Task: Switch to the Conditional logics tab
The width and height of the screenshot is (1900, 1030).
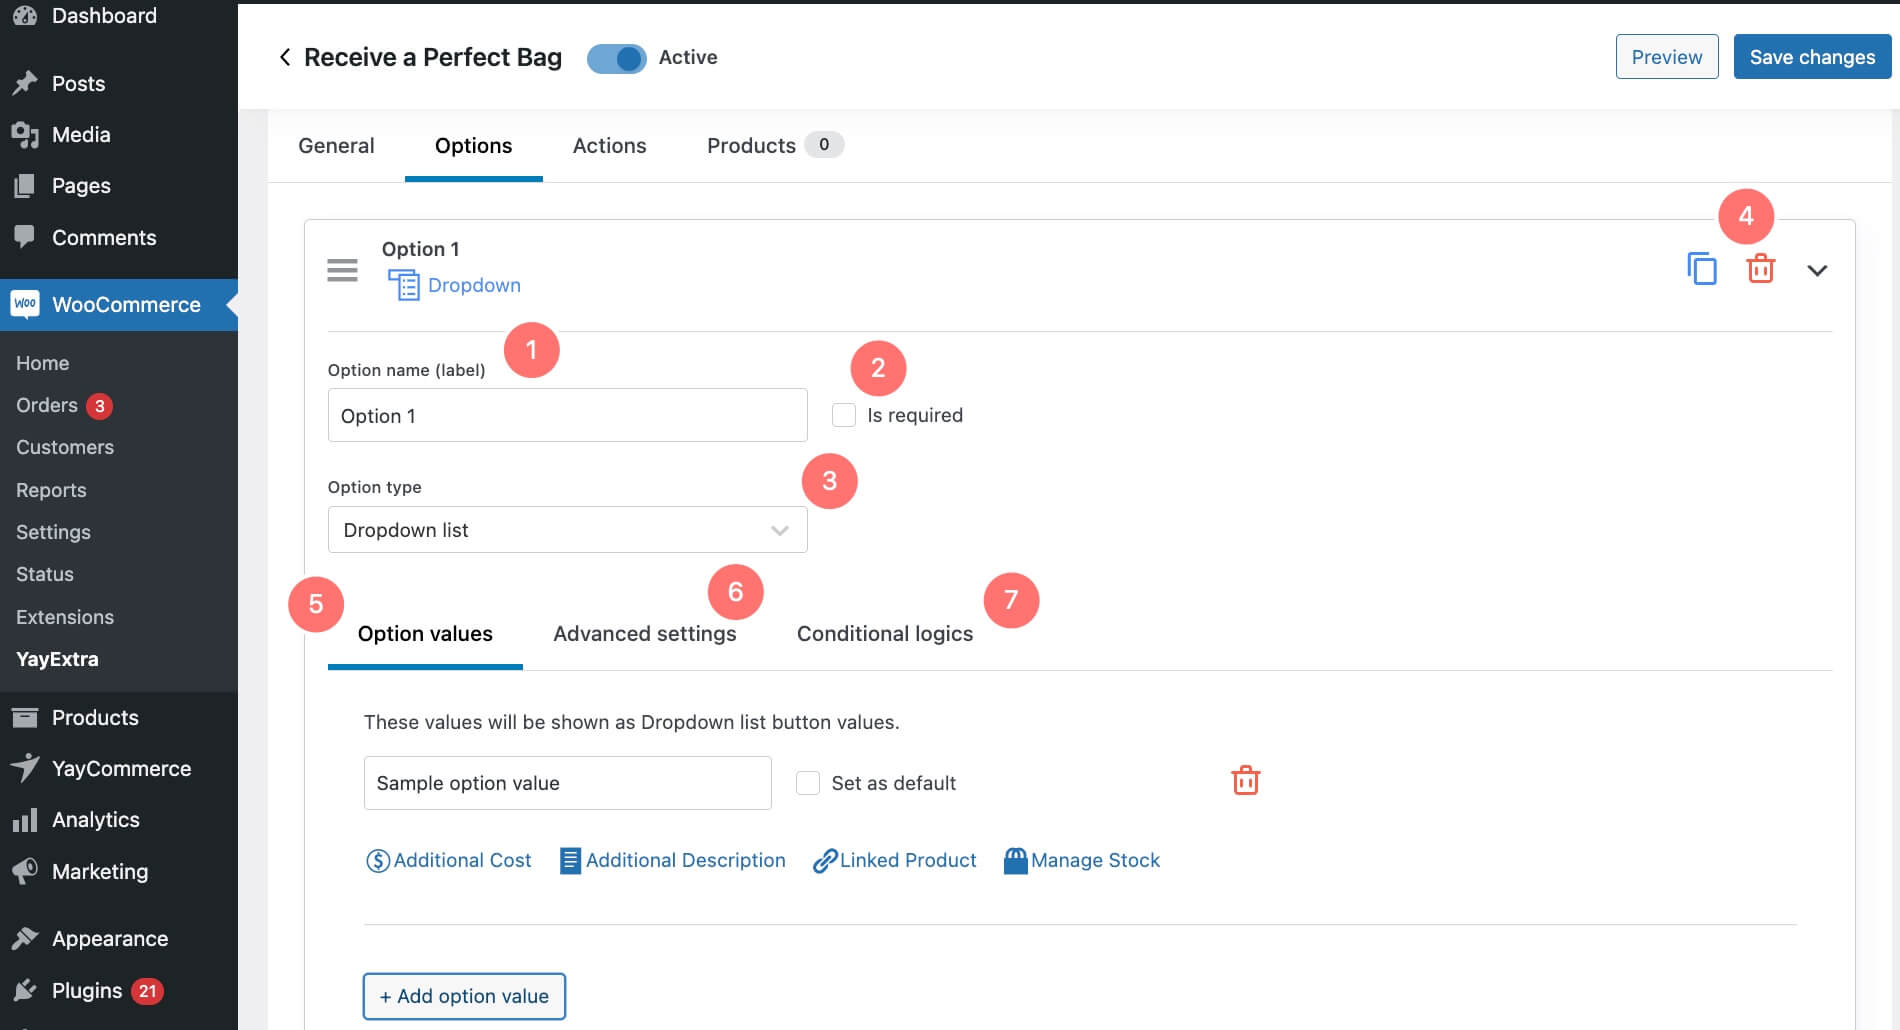Action: [x=884, y=633]
